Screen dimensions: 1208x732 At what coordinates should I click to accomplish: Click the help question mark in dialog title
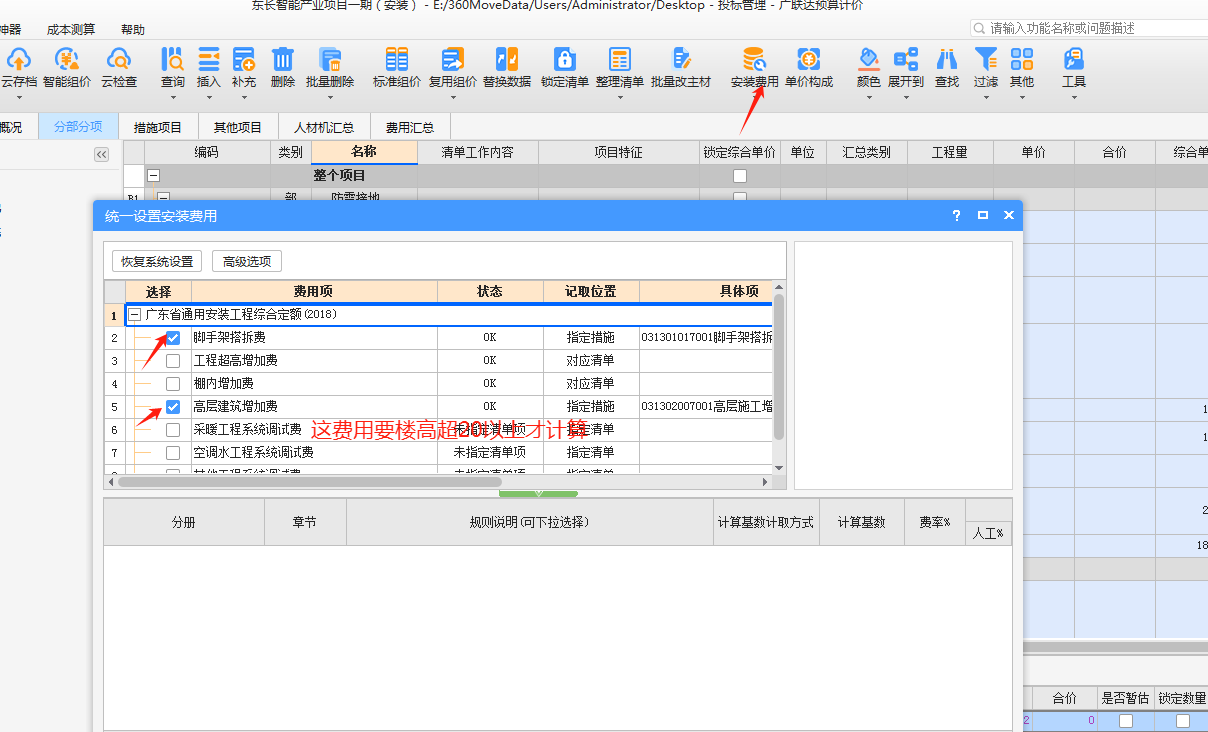[x=957, y=215]
